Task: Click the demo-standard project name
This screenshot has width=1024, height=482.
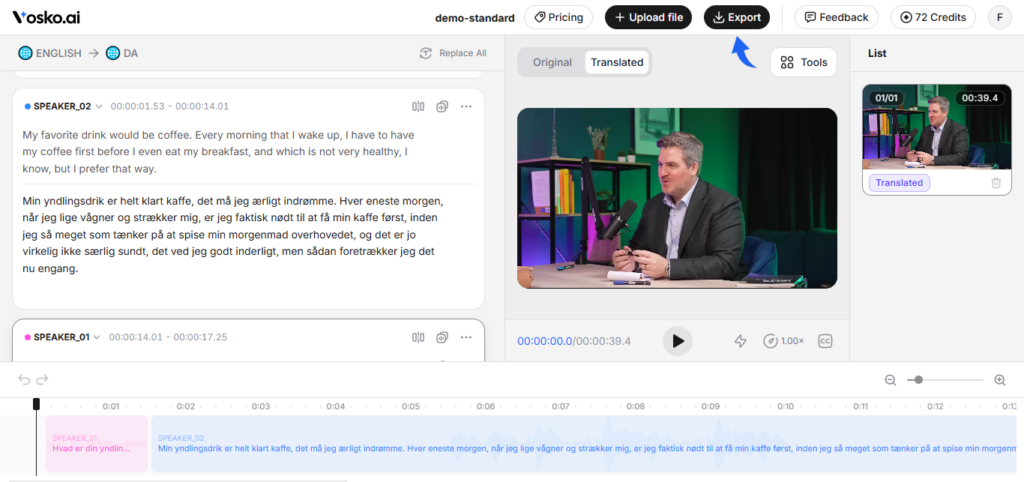Action: click(475, 18)
